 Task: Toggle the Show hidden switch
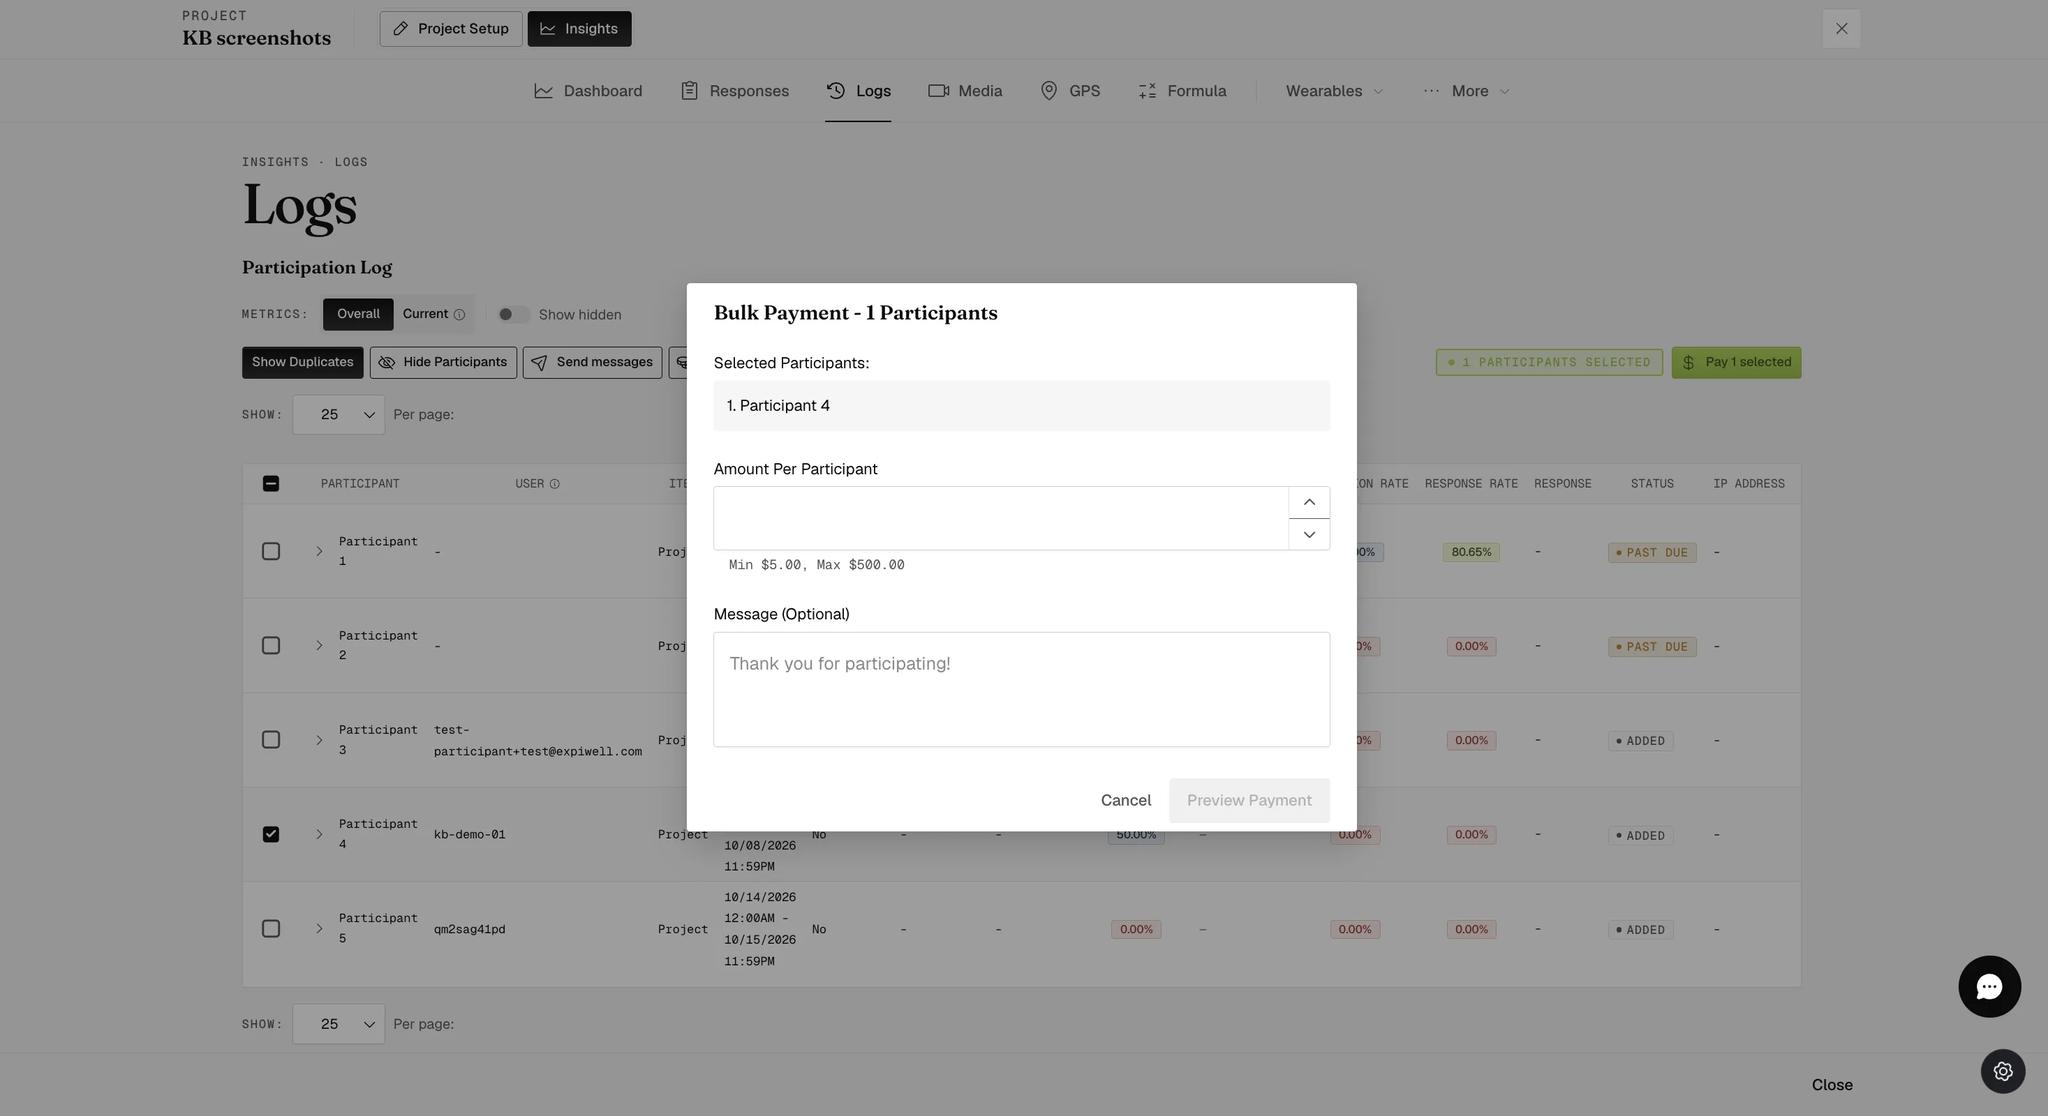pos(513,315)
